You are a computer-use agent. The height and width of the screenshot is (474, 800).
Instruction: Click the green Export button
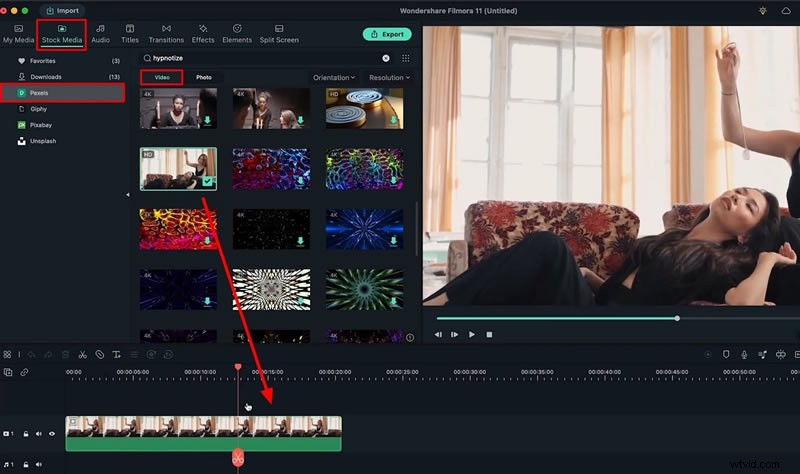387,34
